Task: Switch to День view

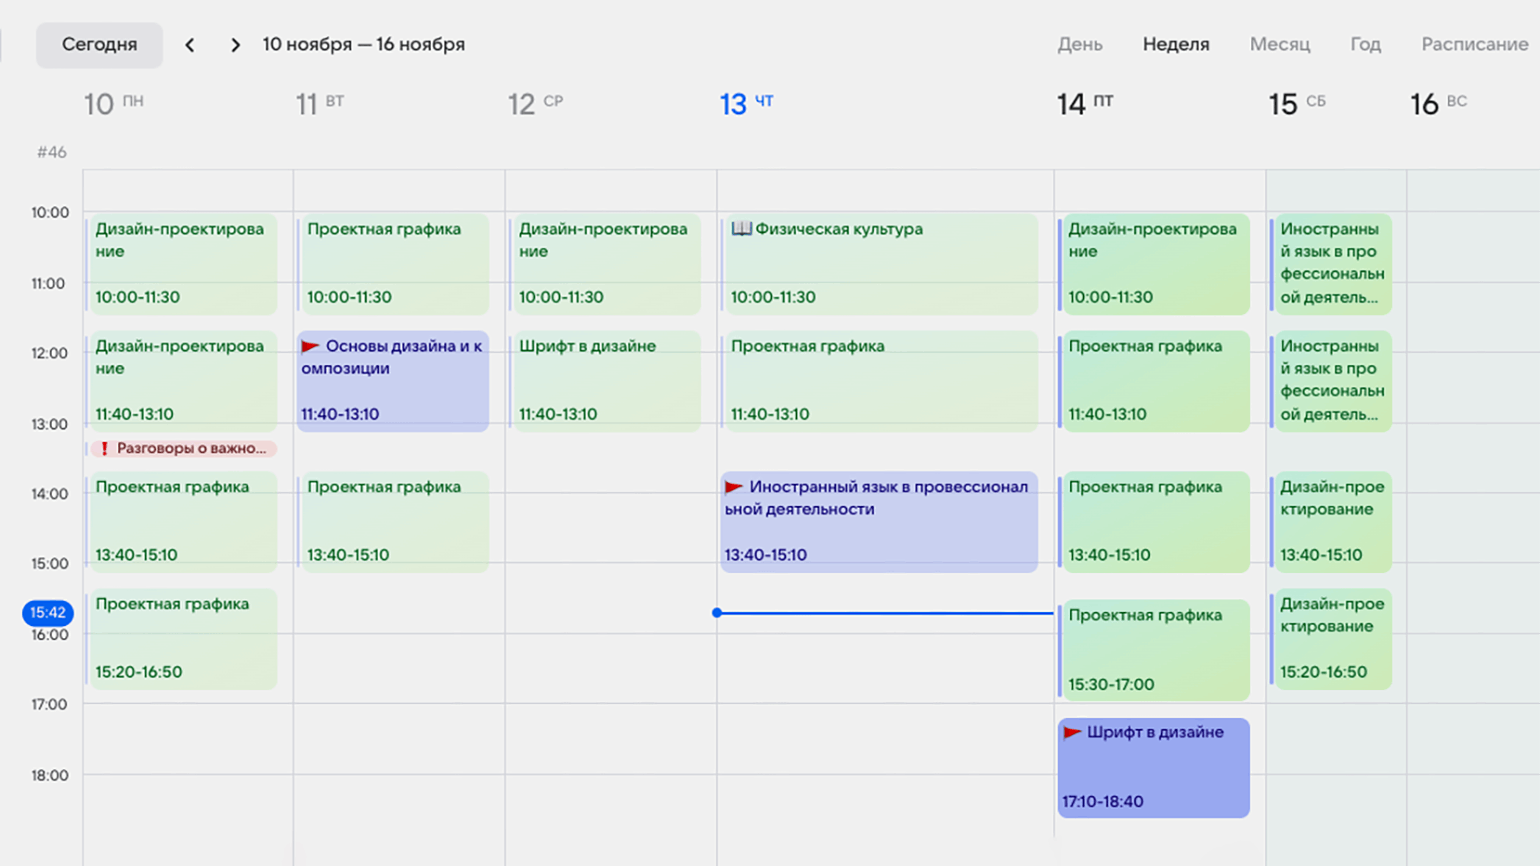Action: tap(1080, 45)
